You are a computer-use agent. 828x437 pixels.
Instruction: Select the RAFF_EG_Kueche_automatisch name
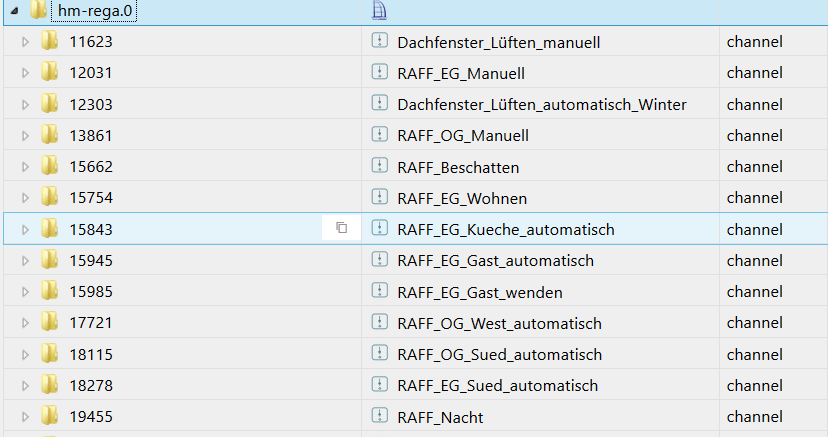(505, 229)
